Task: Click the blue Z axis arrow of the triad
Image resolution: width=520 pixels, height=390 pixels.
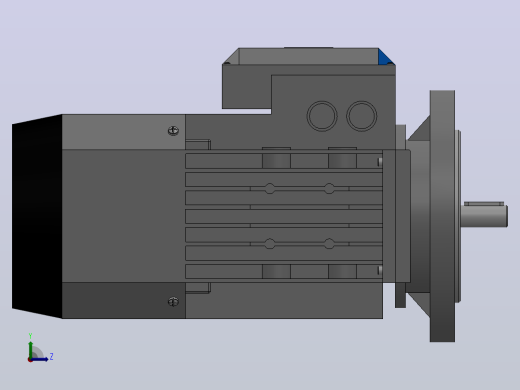Action: click(40, 359)
